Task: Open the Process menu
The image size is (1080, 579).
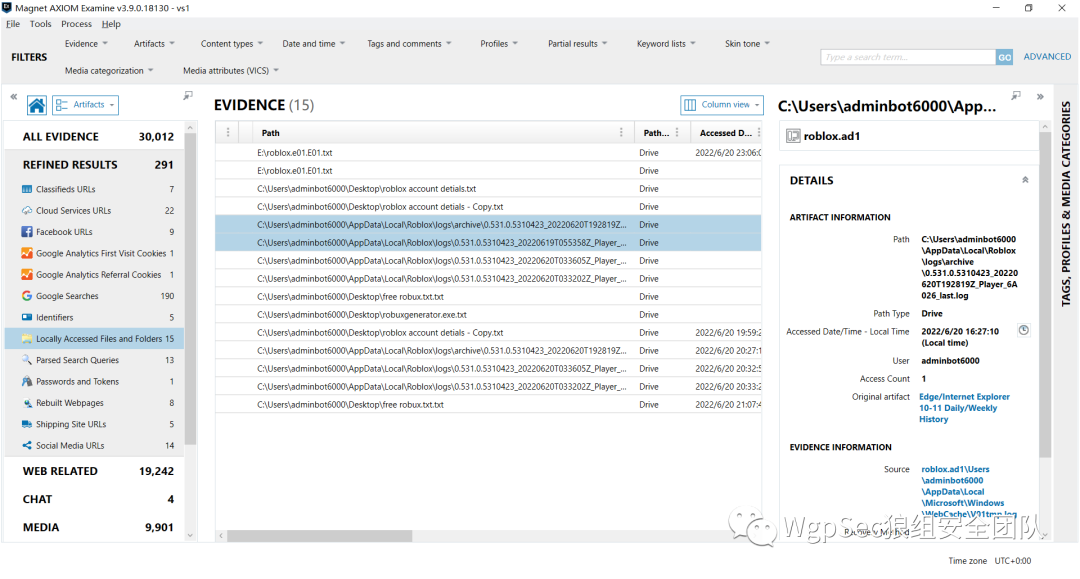Action: tap(76, 24)
